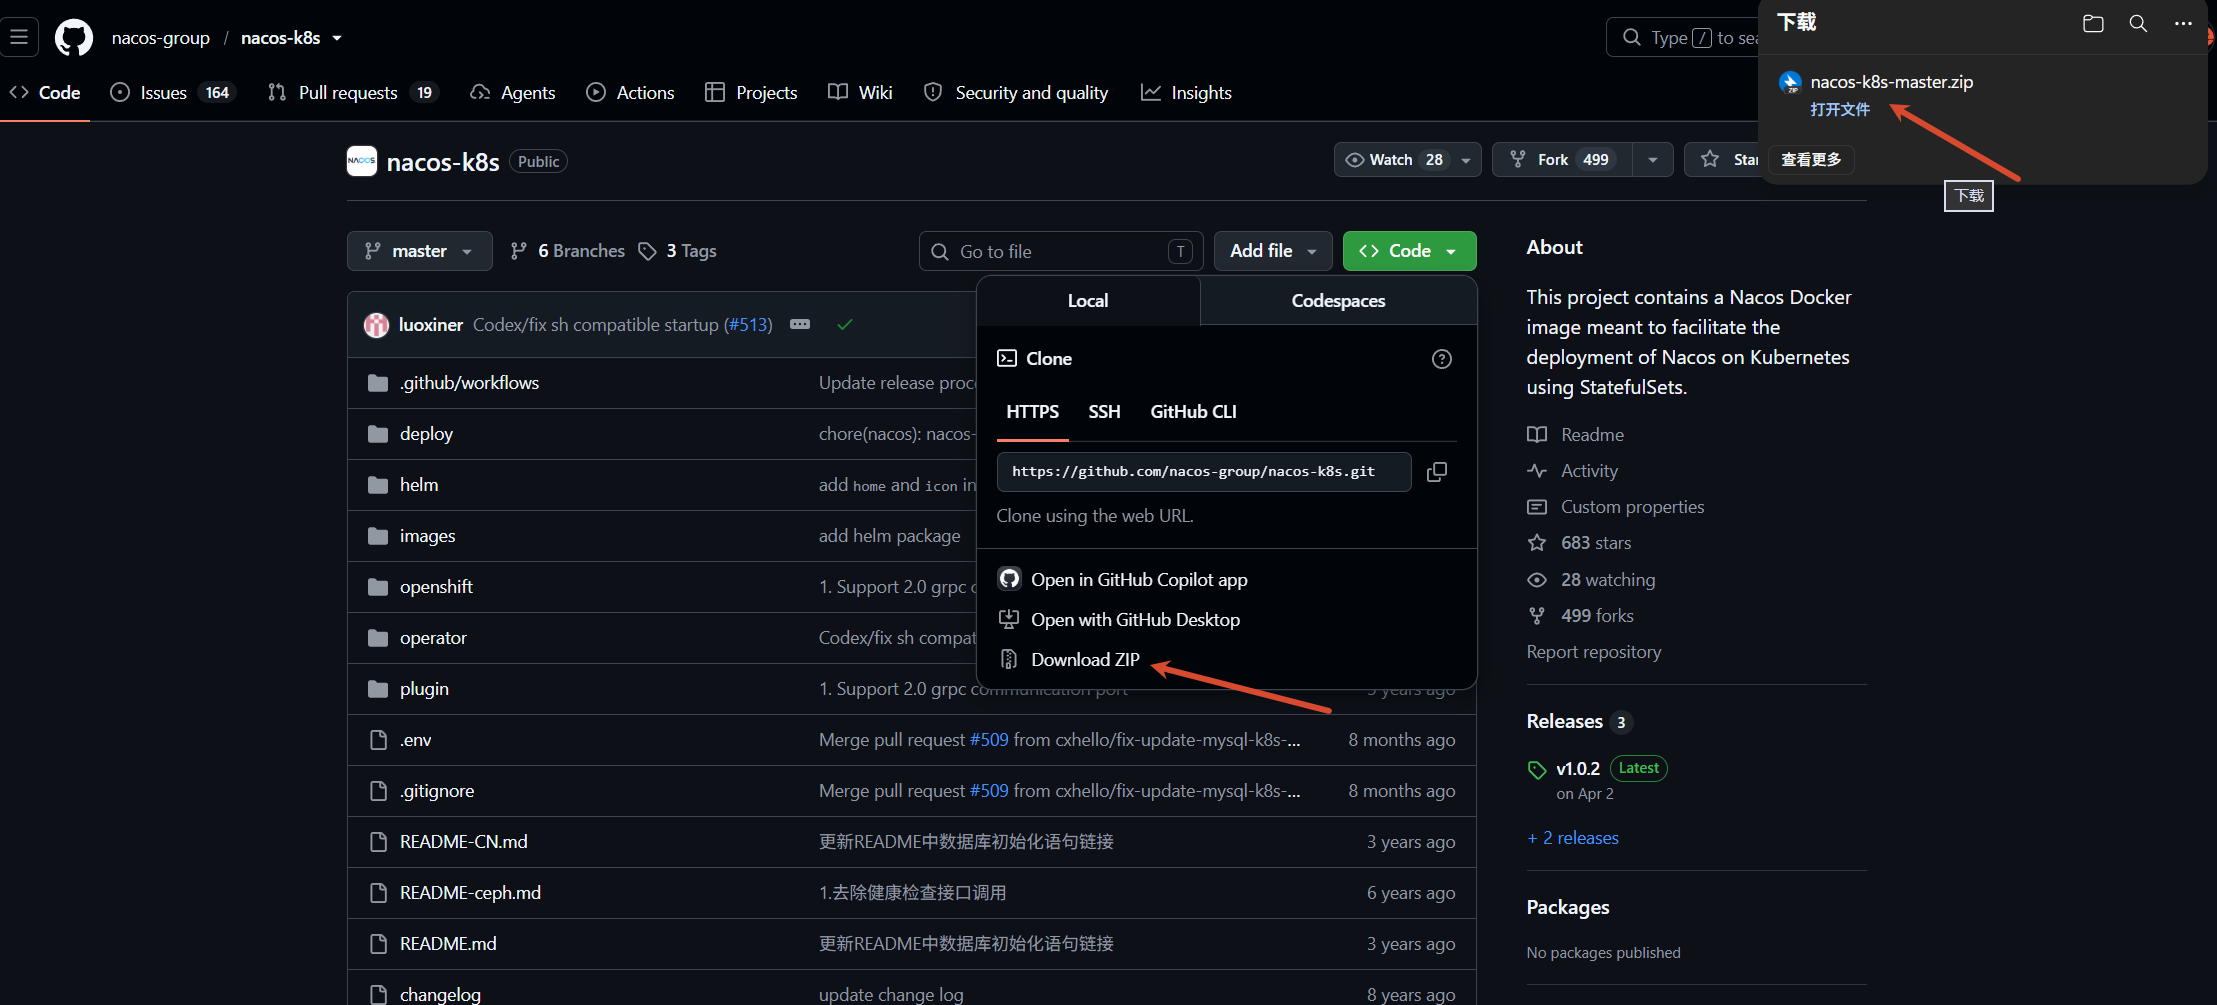Click the global search box in header
2217x1005 pixels.
pyautogui.click(x=1683, y=38)
